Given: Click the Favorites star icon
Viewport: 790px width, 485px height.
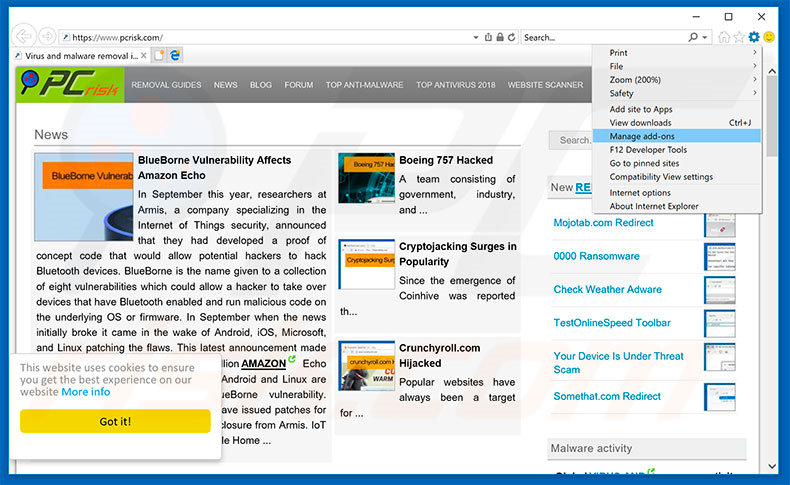Looking at the screenshot, I should [739, 37].
